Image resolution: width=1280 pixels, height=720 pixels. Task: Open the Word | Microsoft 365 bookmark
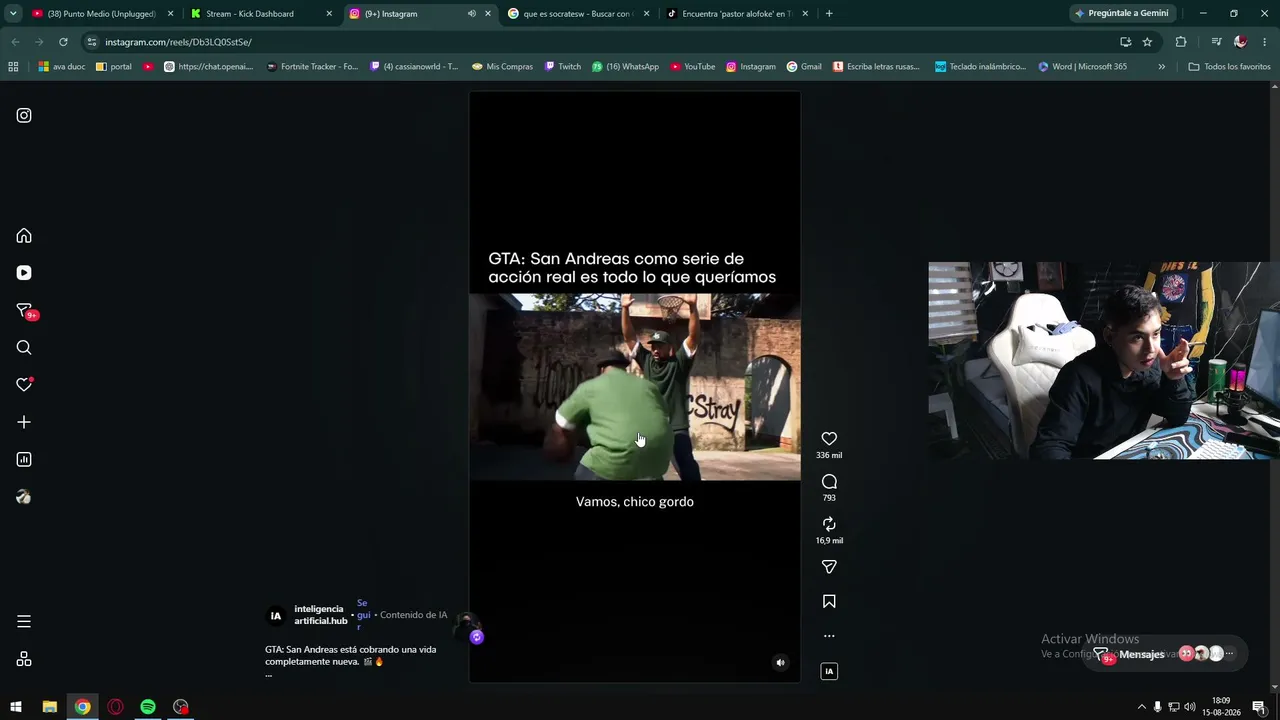(x=1082, y=67)
